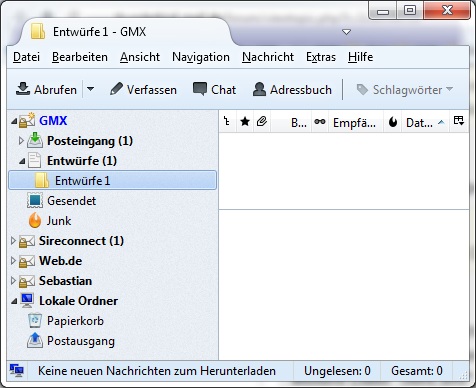Expand the Posteingang folder triangle
The height and width of the screenshot is (388, 476).
(21, 141)
